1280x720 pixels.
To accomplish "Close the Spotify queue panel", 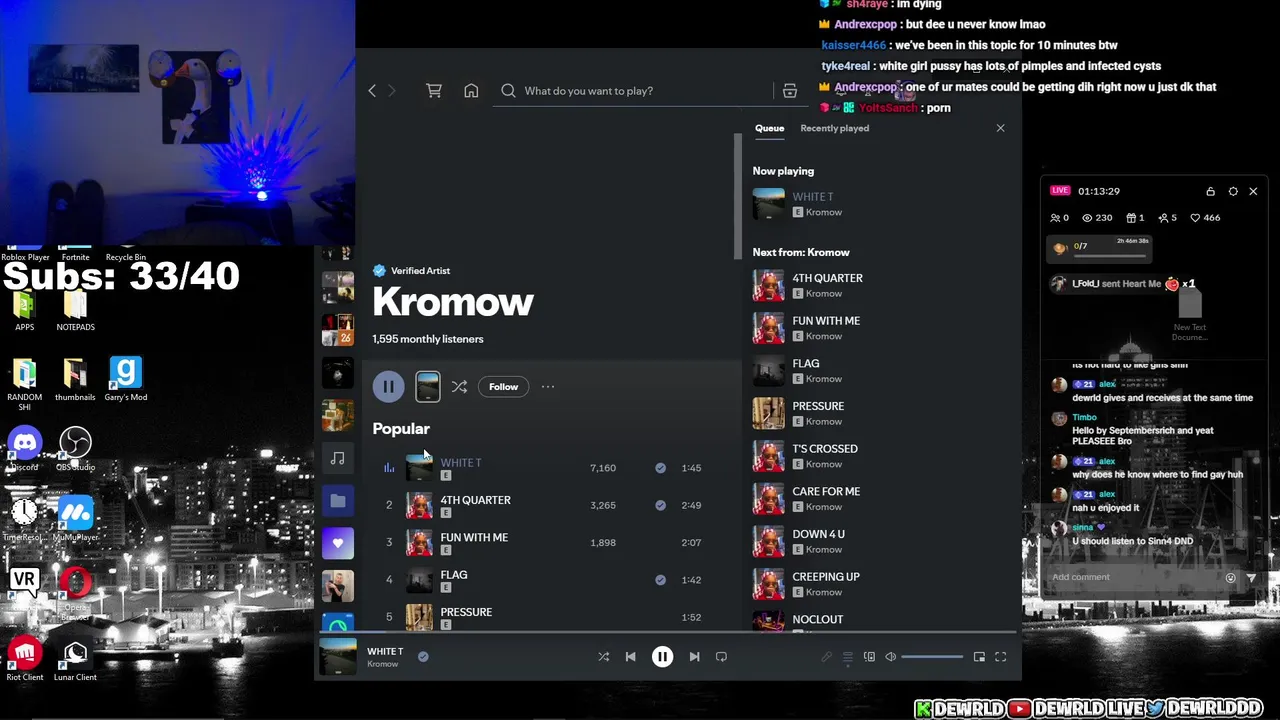I will tap(1000, 128).
